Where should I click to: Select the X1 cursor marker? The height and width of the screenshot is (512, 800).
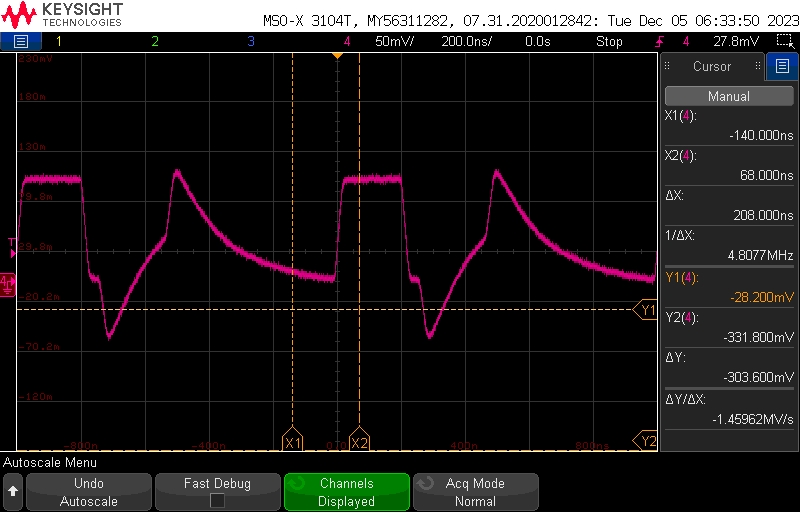click(292, 442)
